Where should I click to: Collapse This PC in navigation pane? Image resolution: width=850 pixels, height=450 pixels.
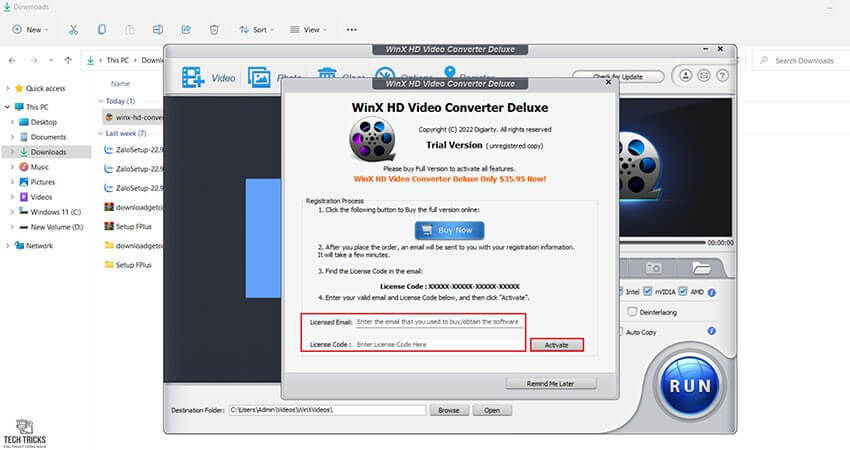click(x=8, y=107)
